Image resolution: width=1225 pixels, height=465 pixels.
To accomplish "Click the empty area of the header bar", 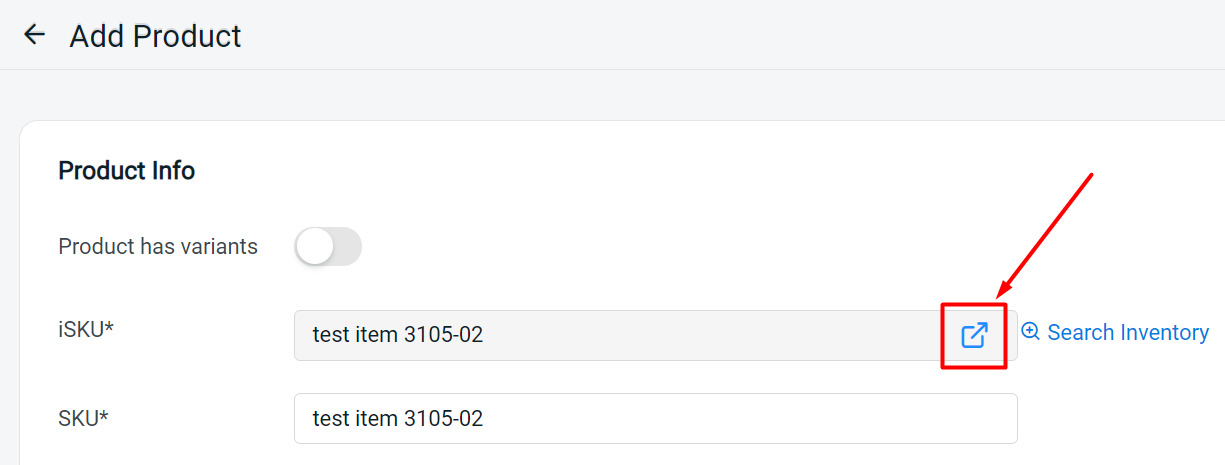I will tap(700, 35).
